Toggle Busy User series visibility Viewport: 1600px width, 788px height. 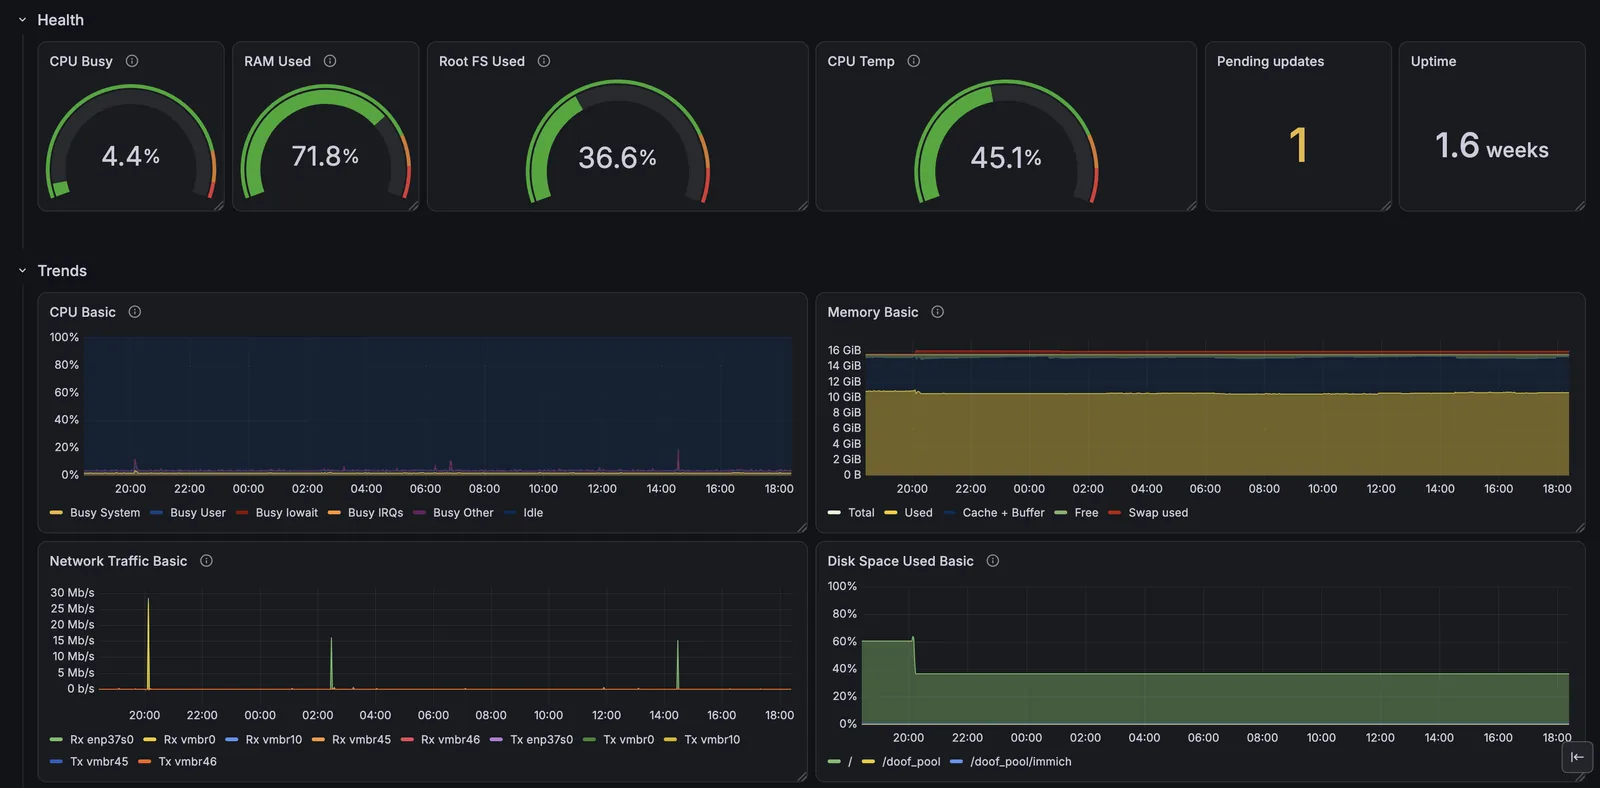coord(198,513)
